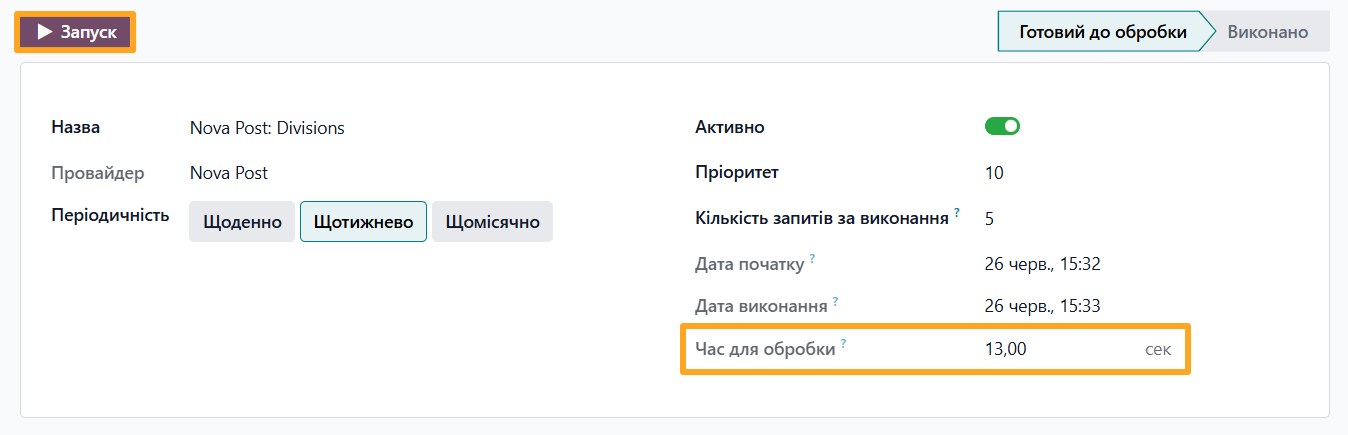
Task: Show help tooltip for Дата початку
Action: [x=812, y=258]
